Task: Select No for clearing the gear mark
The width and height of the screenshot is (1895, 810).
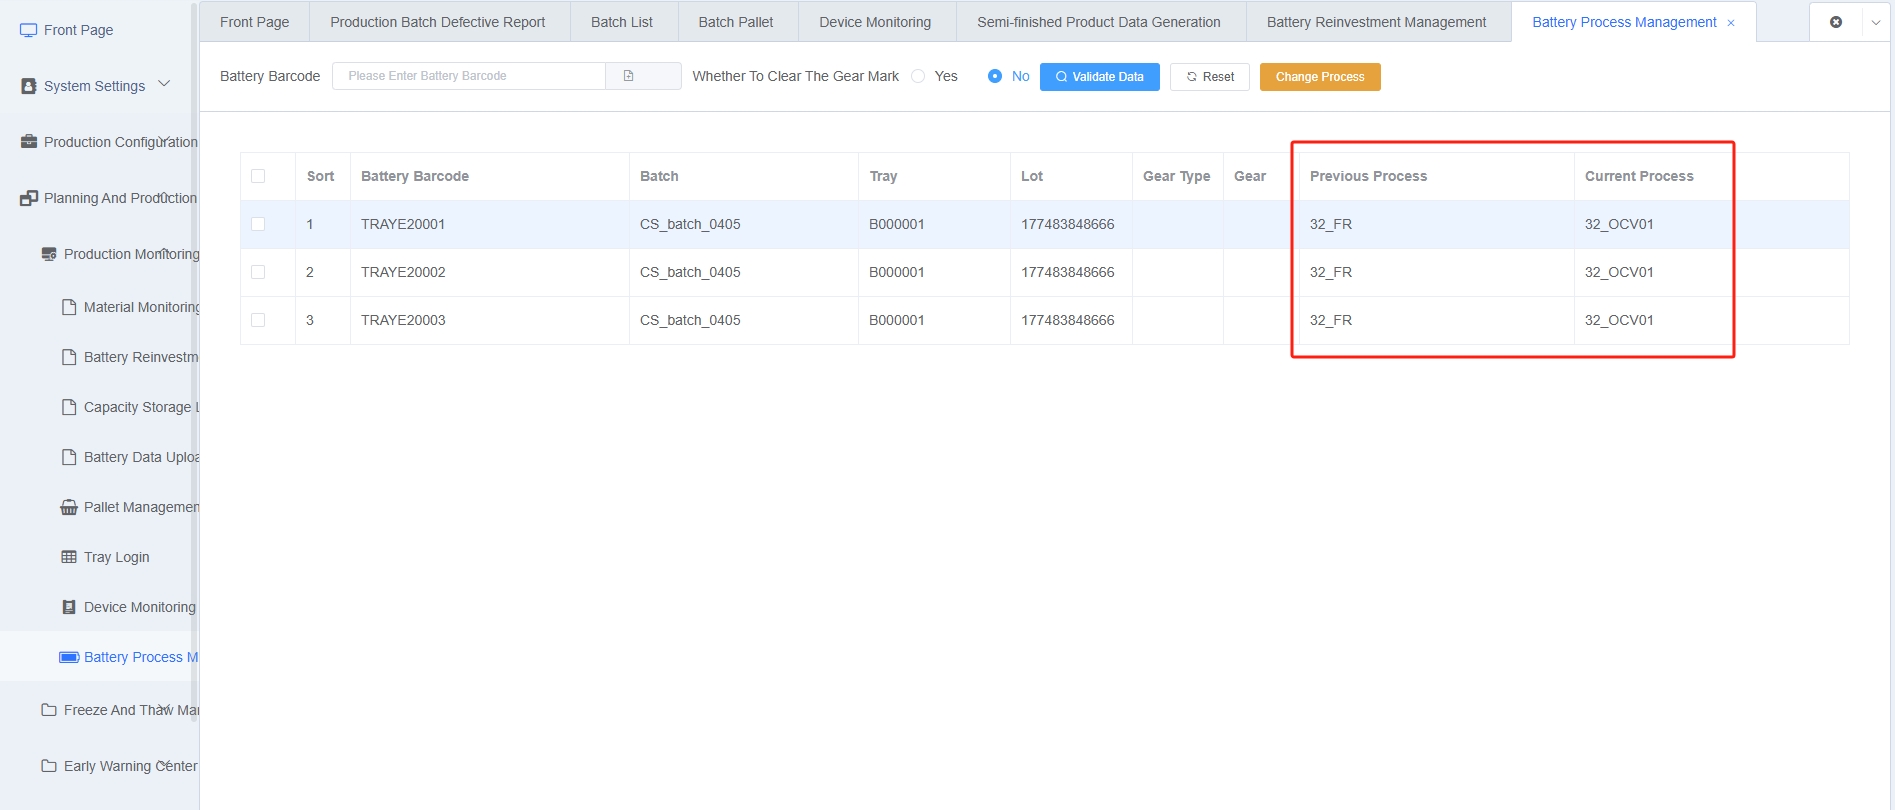Action: pos(995,76)
